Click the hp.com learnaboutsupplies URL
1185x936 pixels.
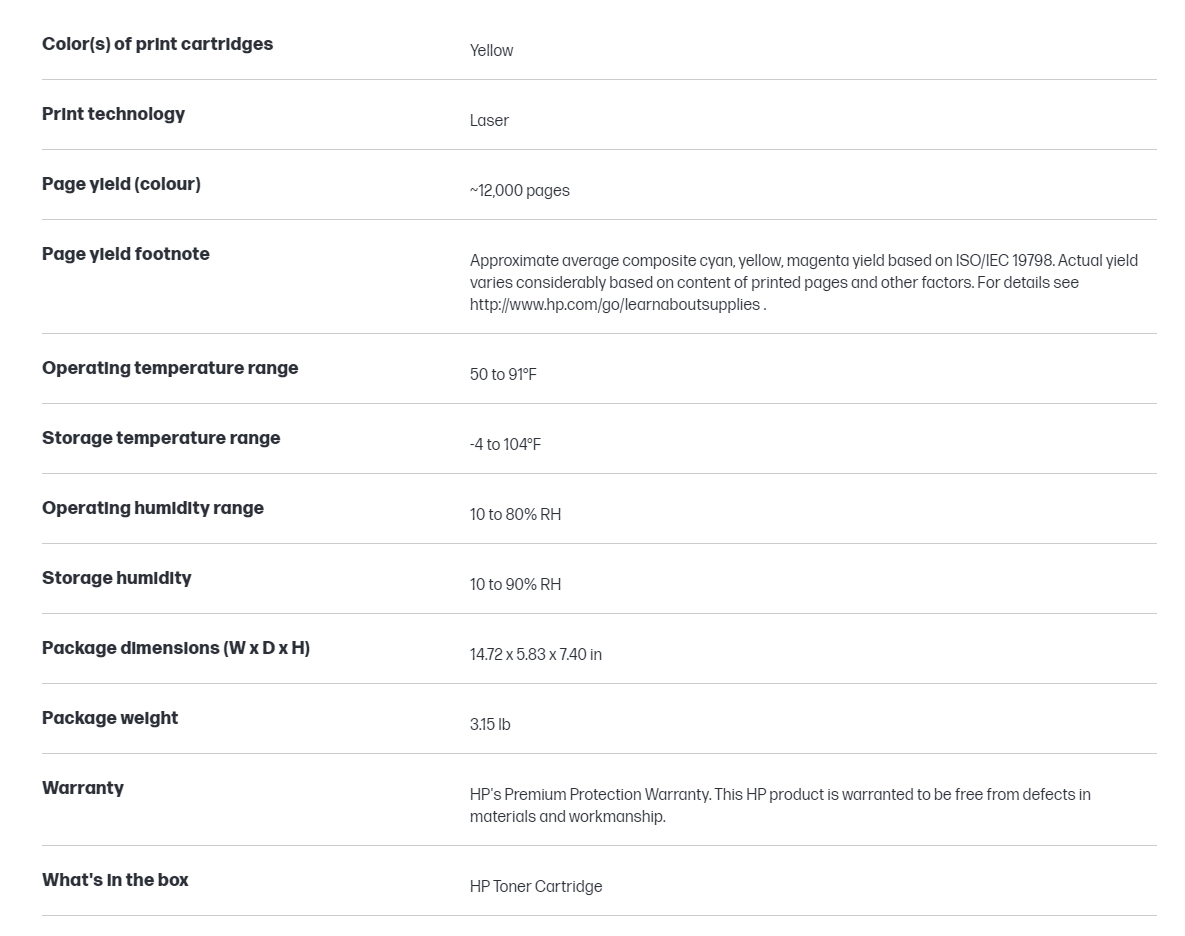(615, 304)
